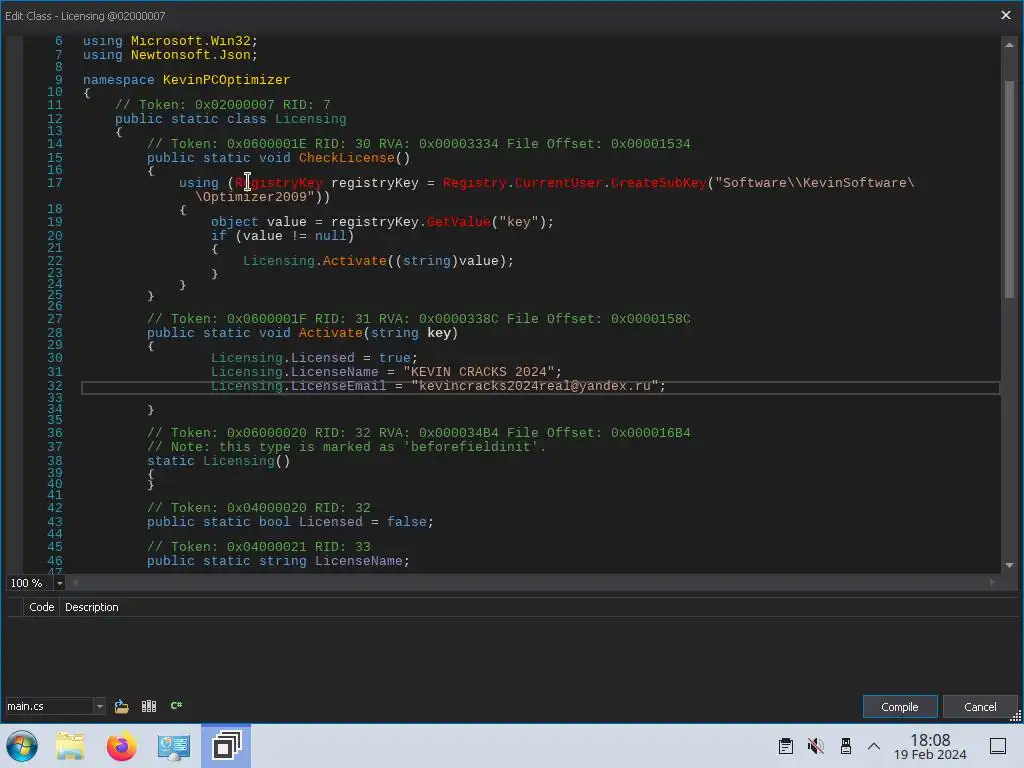Open the Windows Start menu orb
This screenshot has height=768, width=1024.
click(x=22, y=746)
